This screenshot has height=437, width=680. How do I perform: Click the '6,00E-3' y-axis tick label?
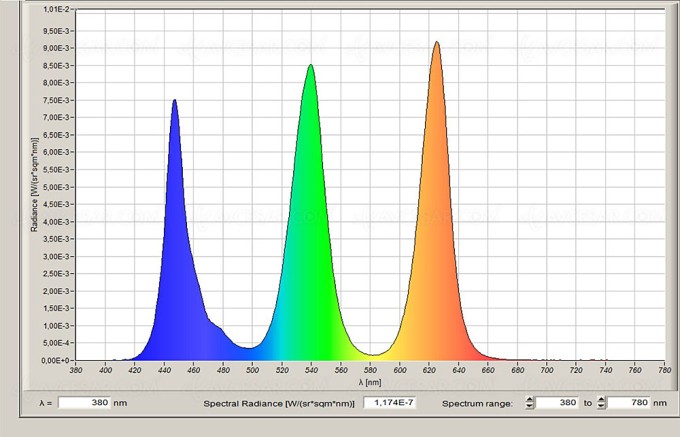tap(58, 152)
